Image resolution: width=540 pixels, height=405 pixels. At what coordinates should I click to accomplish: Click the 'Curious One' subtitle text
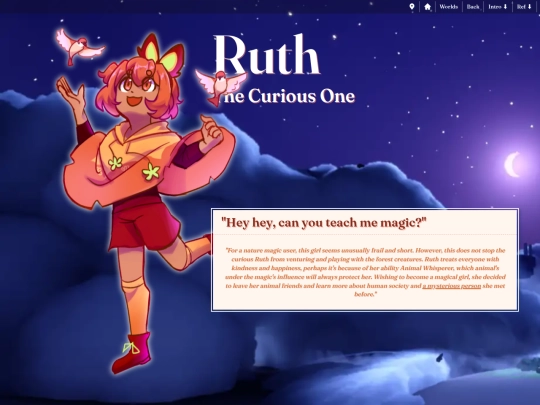[x=301, y=96]
